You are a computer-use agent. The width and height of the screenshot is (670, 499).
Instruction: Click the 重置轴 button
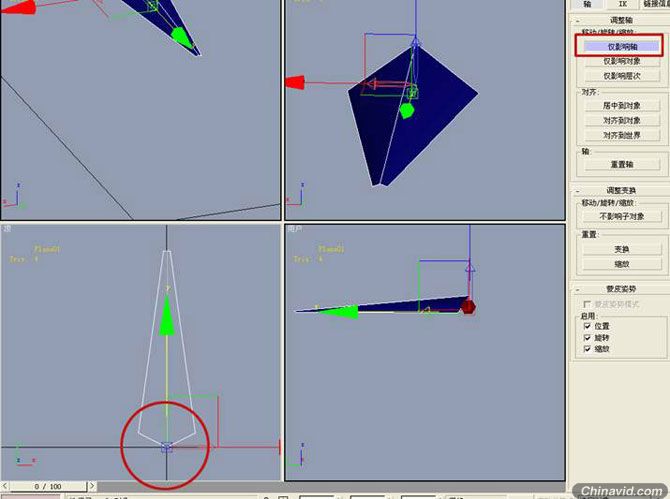coord(622,164)
